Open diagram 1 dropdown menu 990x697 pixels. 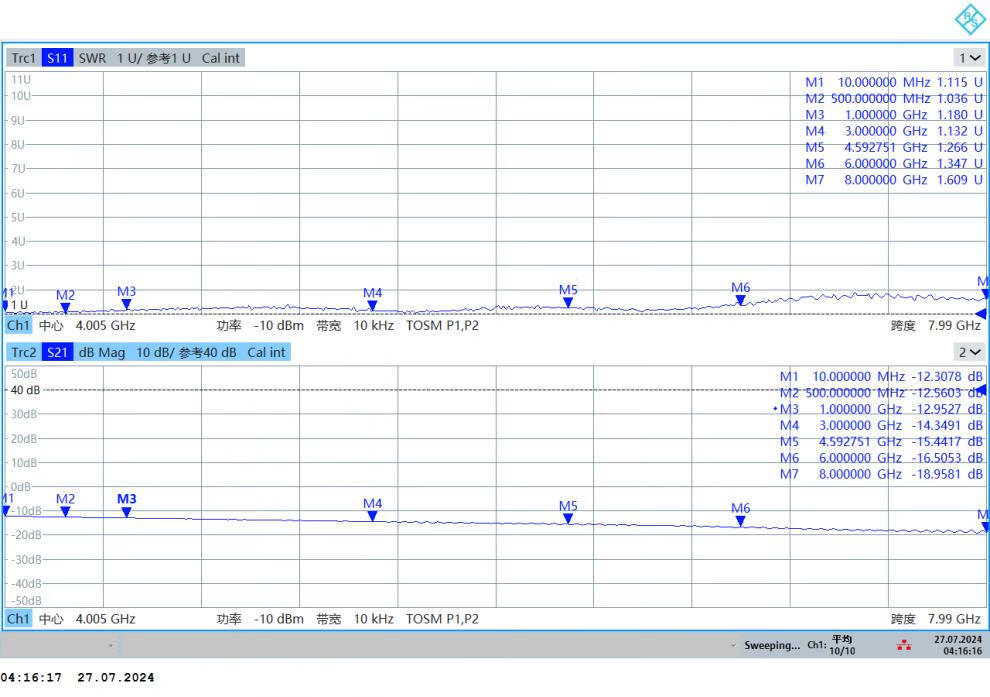tap(970, 58)
